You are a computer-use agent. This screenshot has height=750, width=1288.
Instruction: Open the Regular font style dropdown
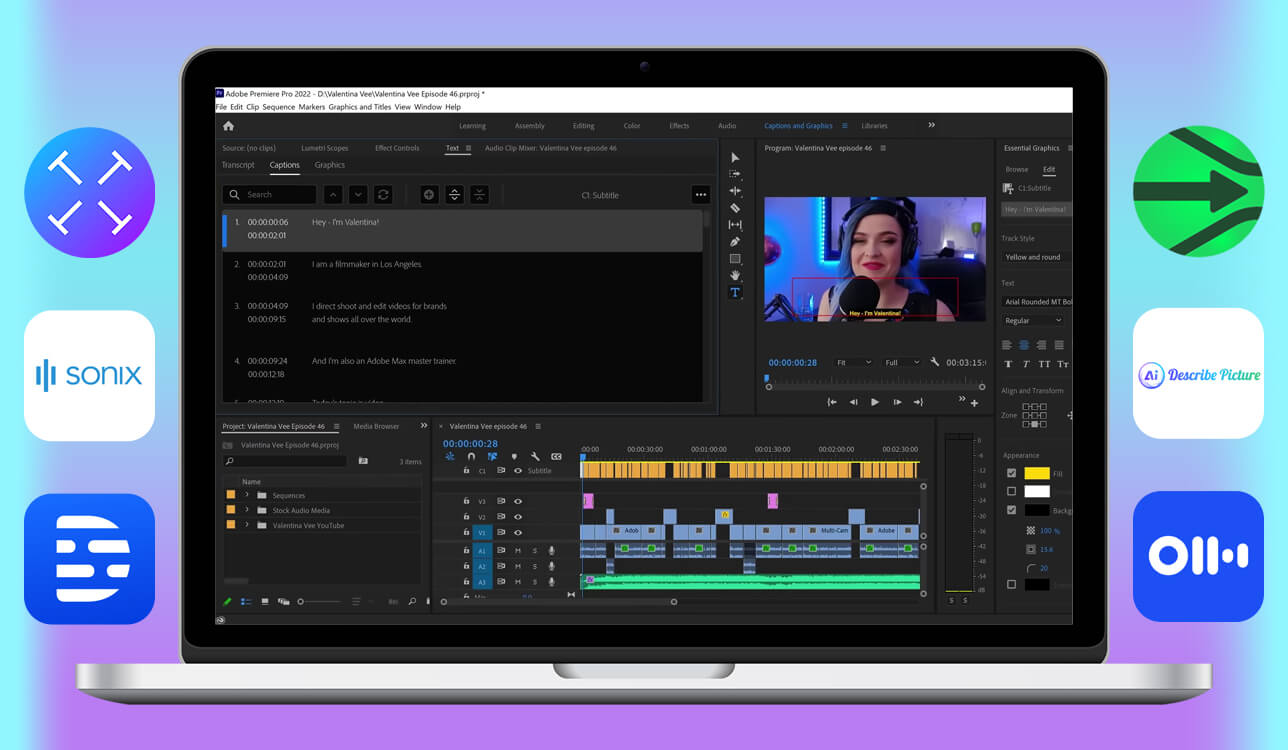[x=1033, y=321]
